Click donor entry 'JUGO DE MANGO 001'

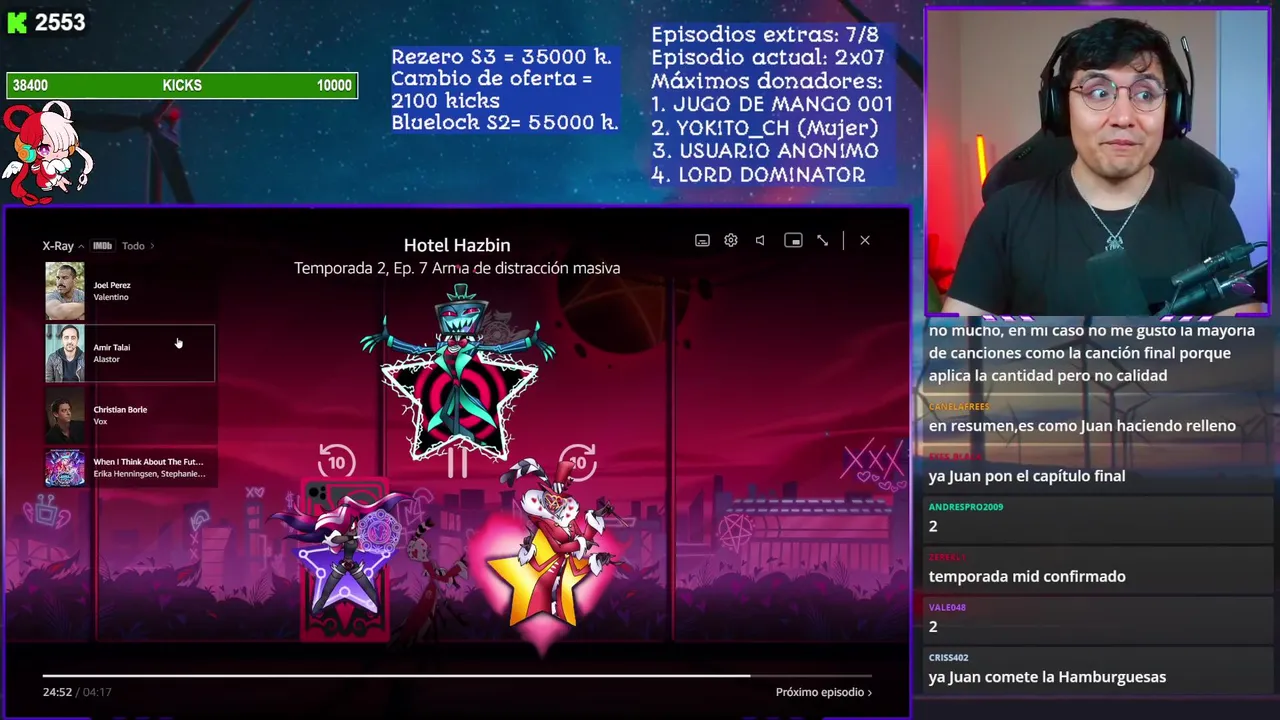(x=772, y=104)
